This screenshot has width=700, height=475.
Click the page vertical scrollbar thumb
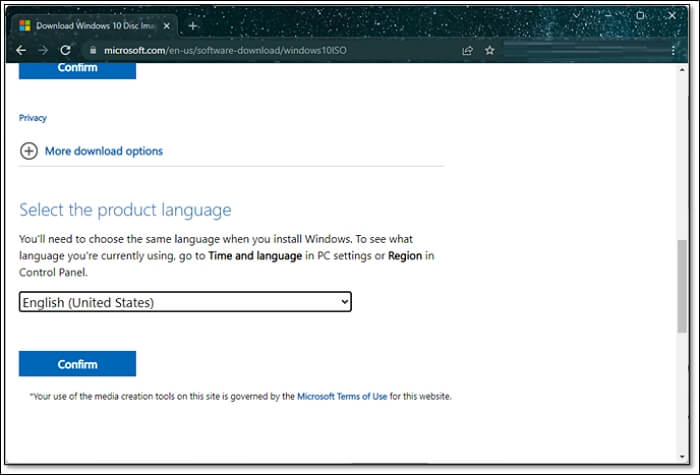pos(682,286)
